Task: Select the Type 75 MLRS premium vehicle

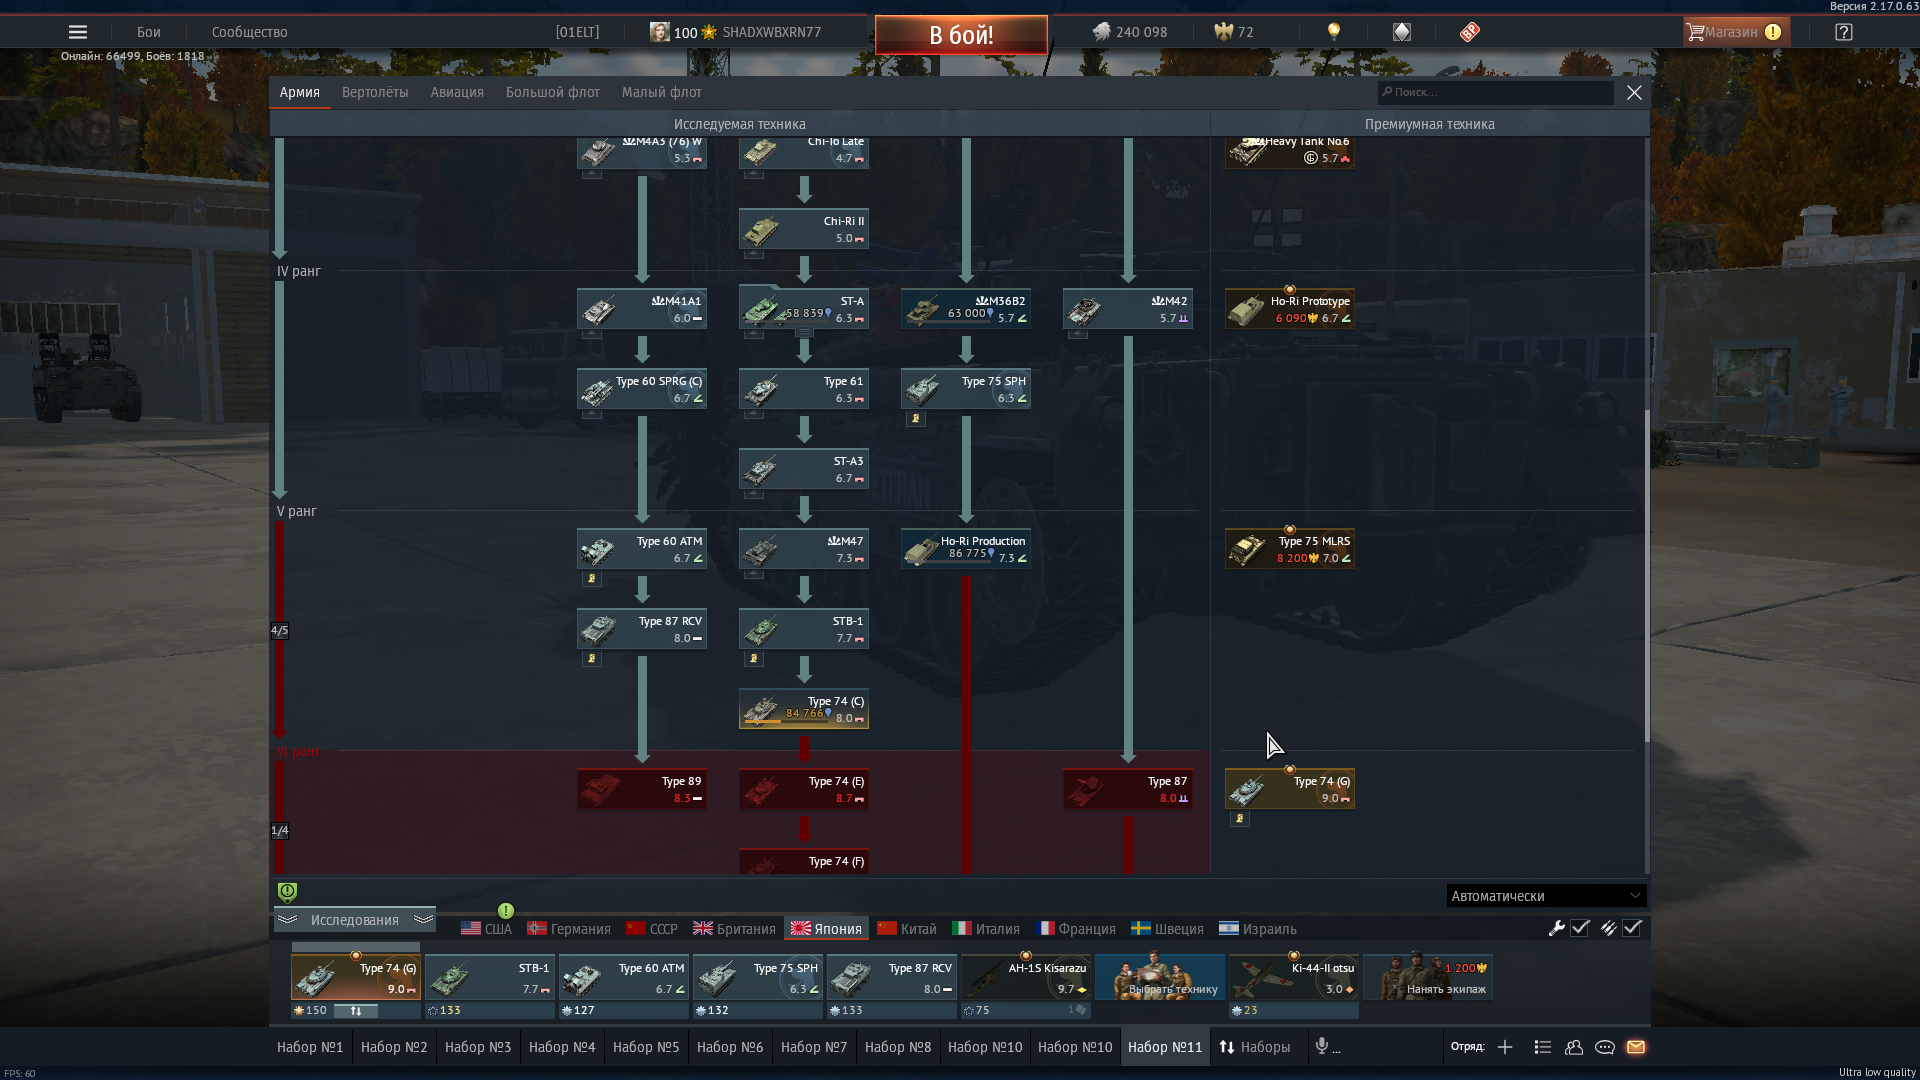Action: pyautogui.click(x=1290, y=549)
